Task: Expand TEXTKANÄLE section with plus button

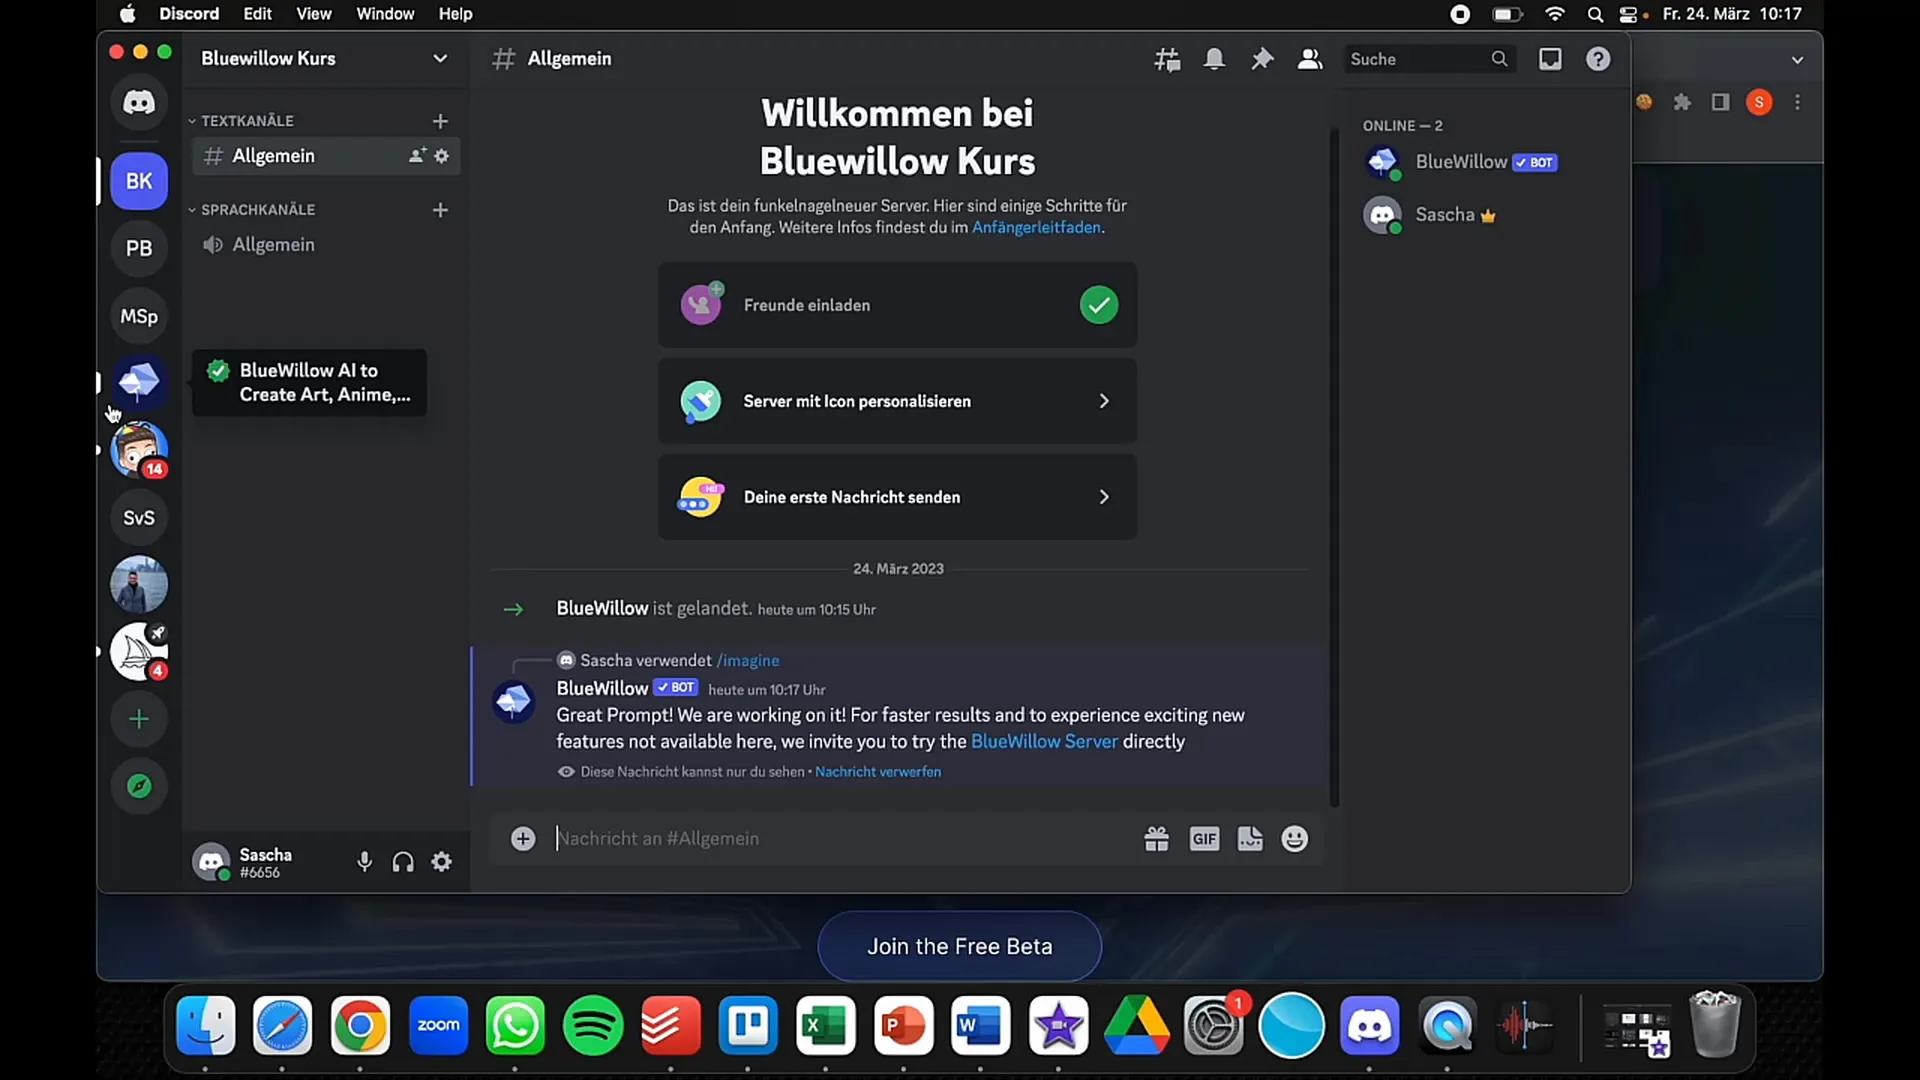Action: click(x=439, y=120)
